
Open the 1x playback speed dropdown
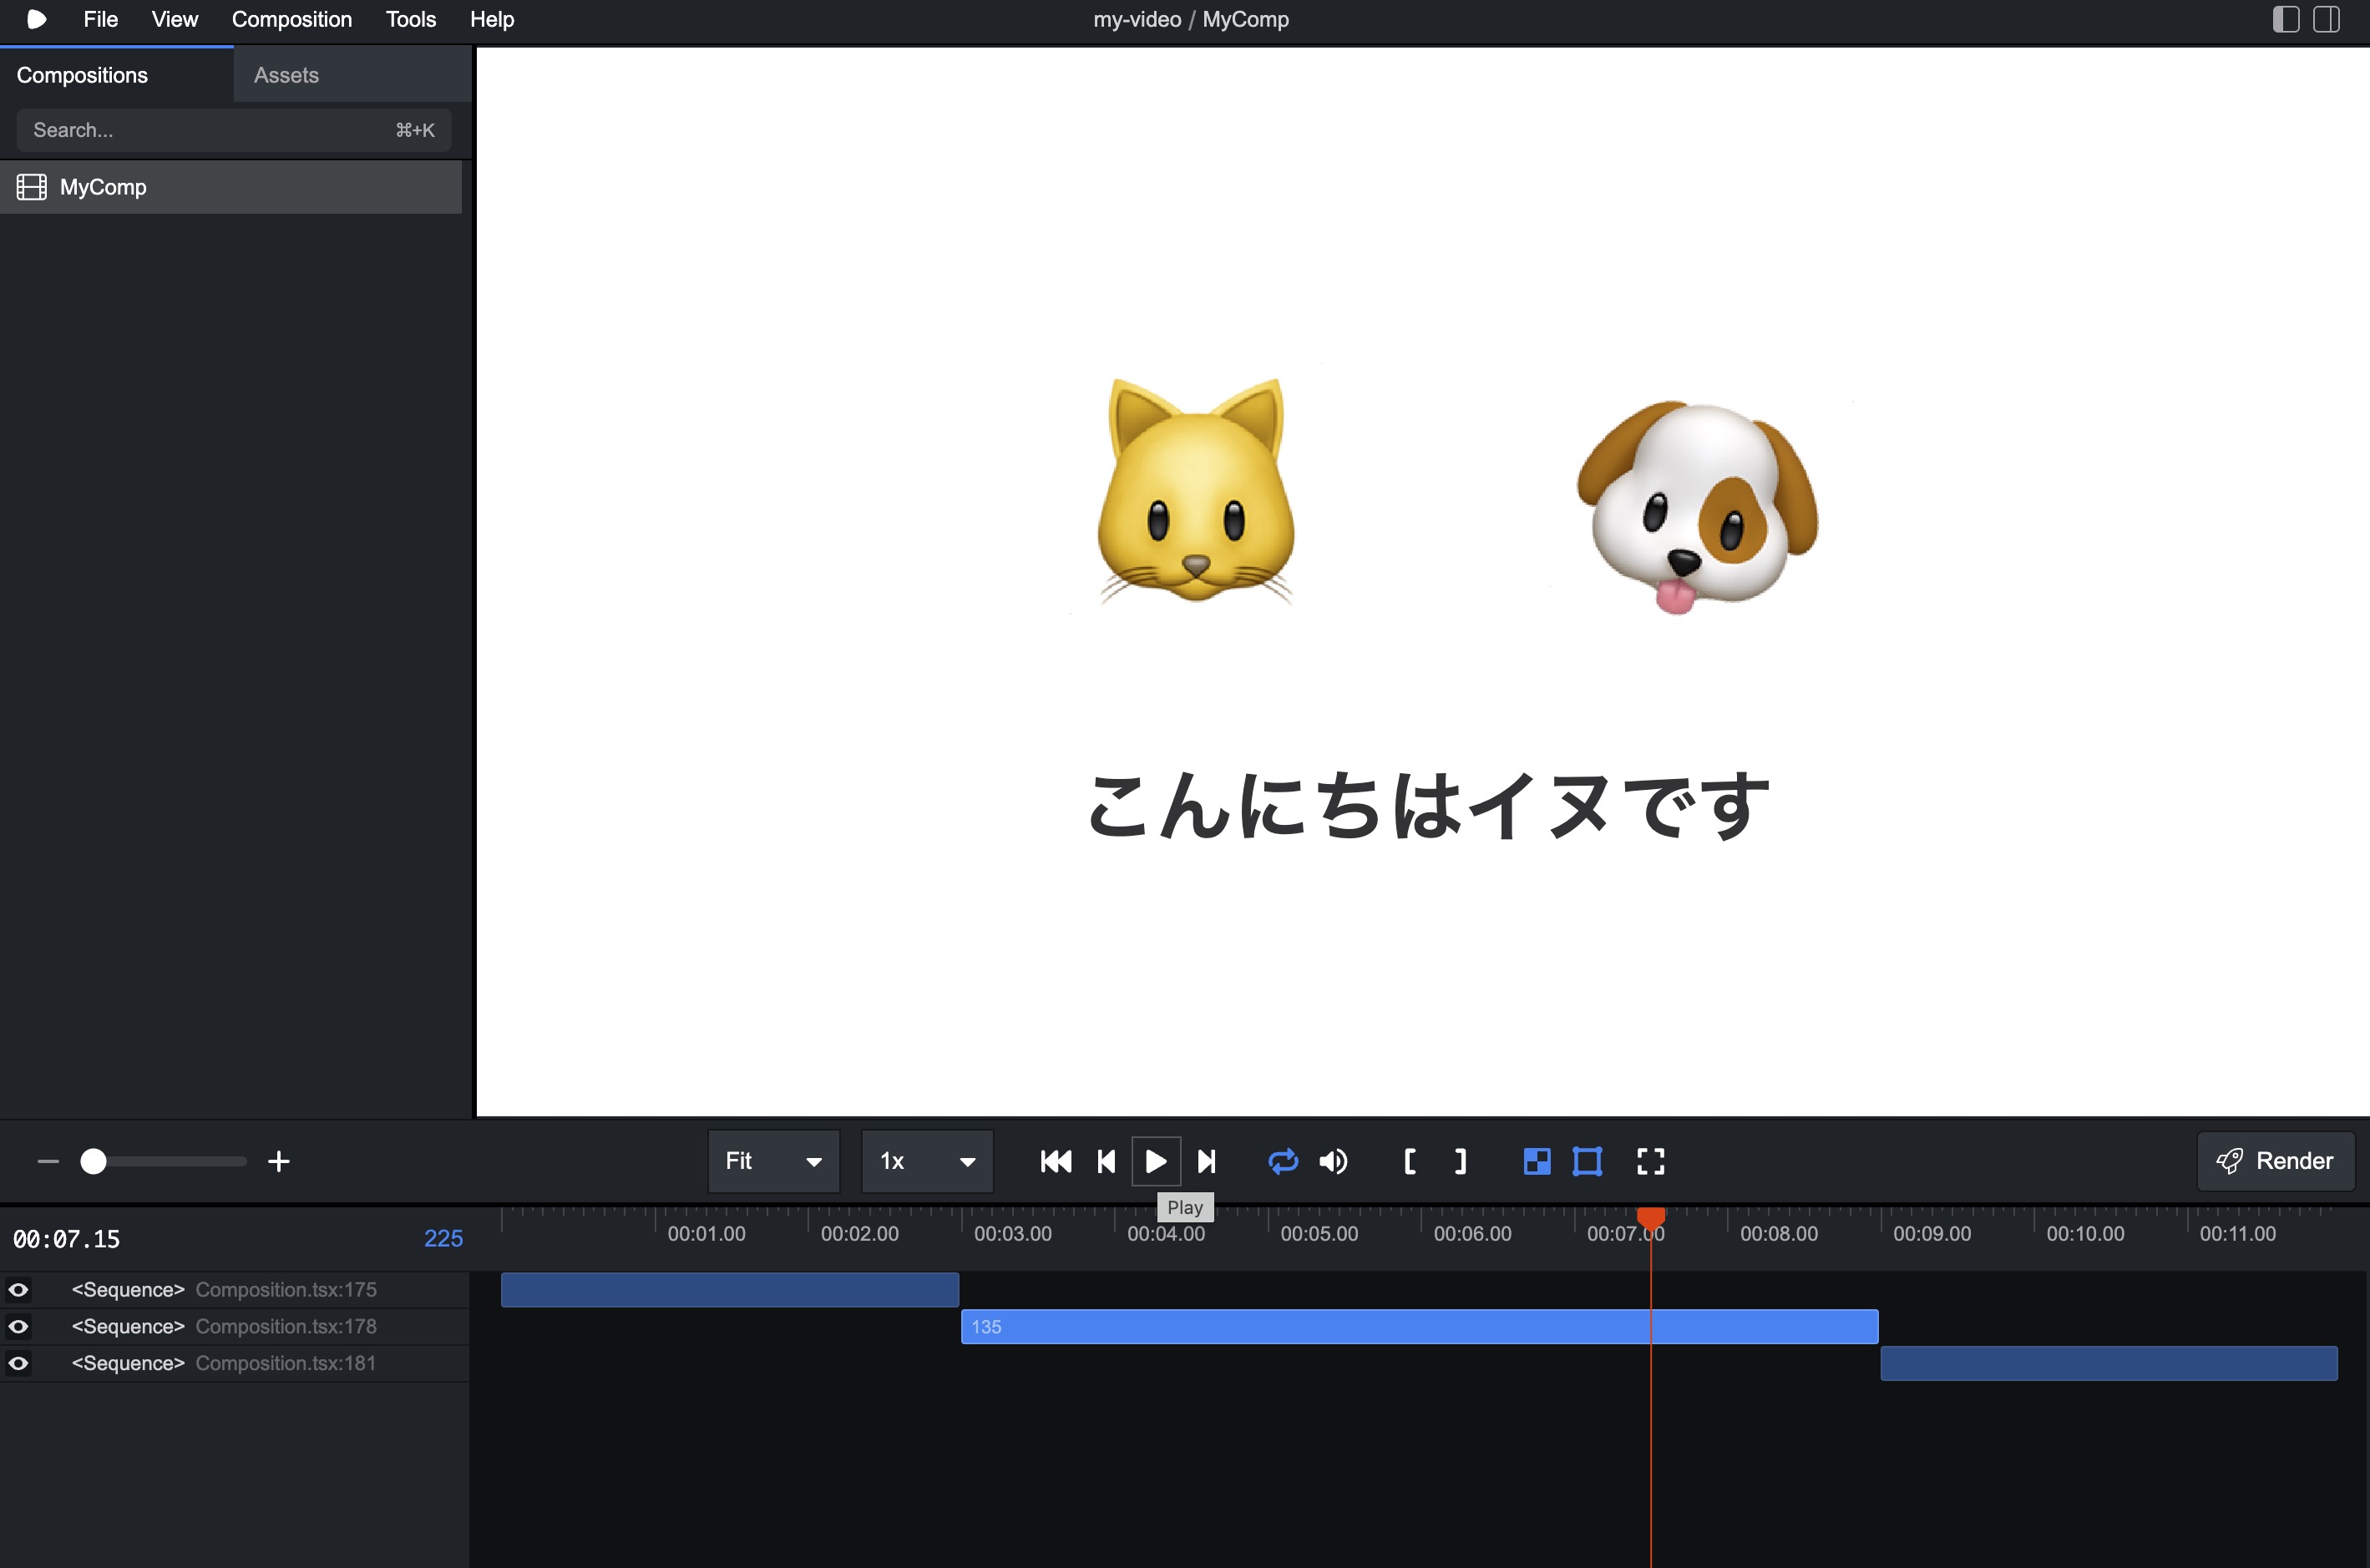point(927,1161)
